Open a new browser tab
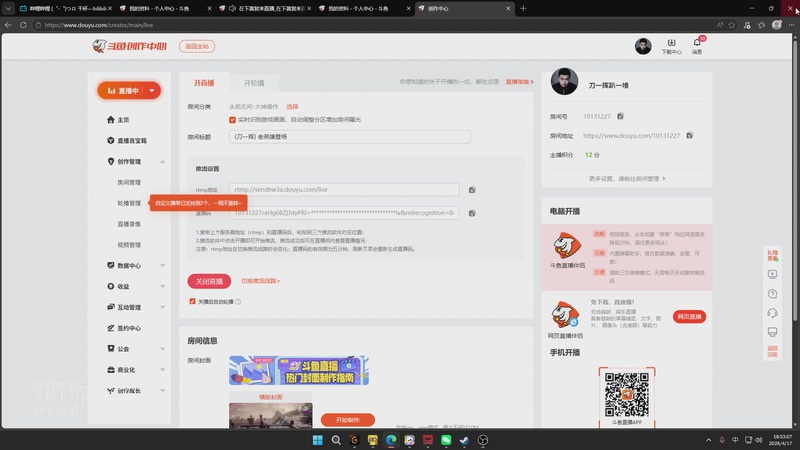 click(523, 8)
